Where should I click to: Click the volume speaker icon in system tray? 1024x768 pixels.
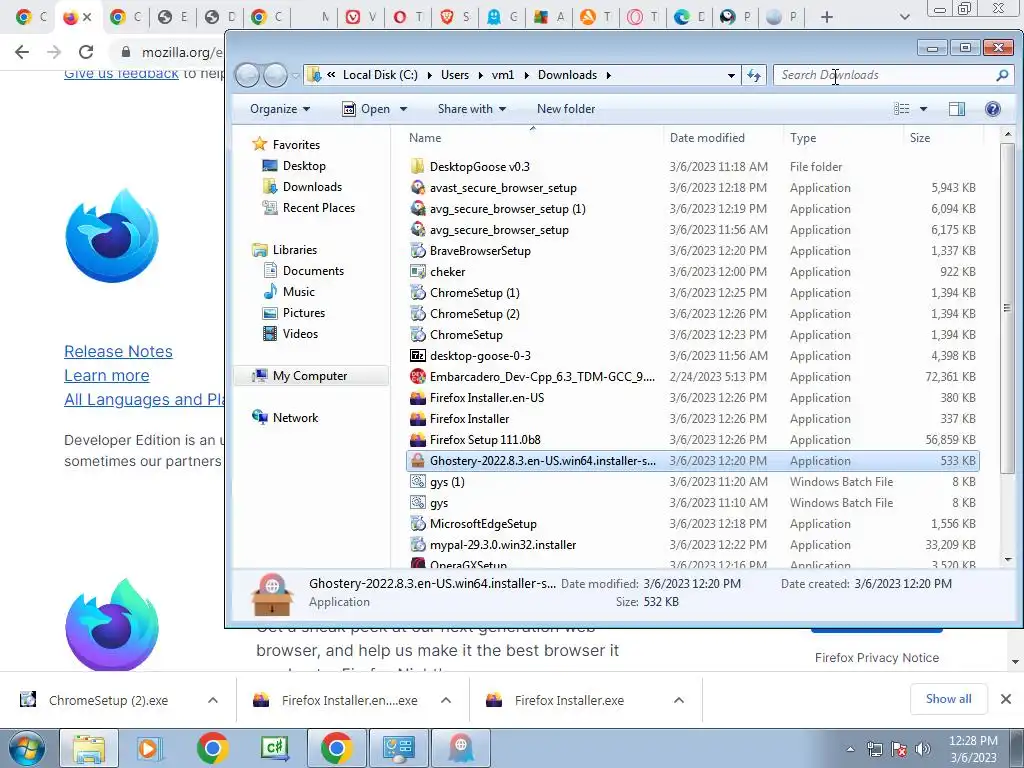923,749
